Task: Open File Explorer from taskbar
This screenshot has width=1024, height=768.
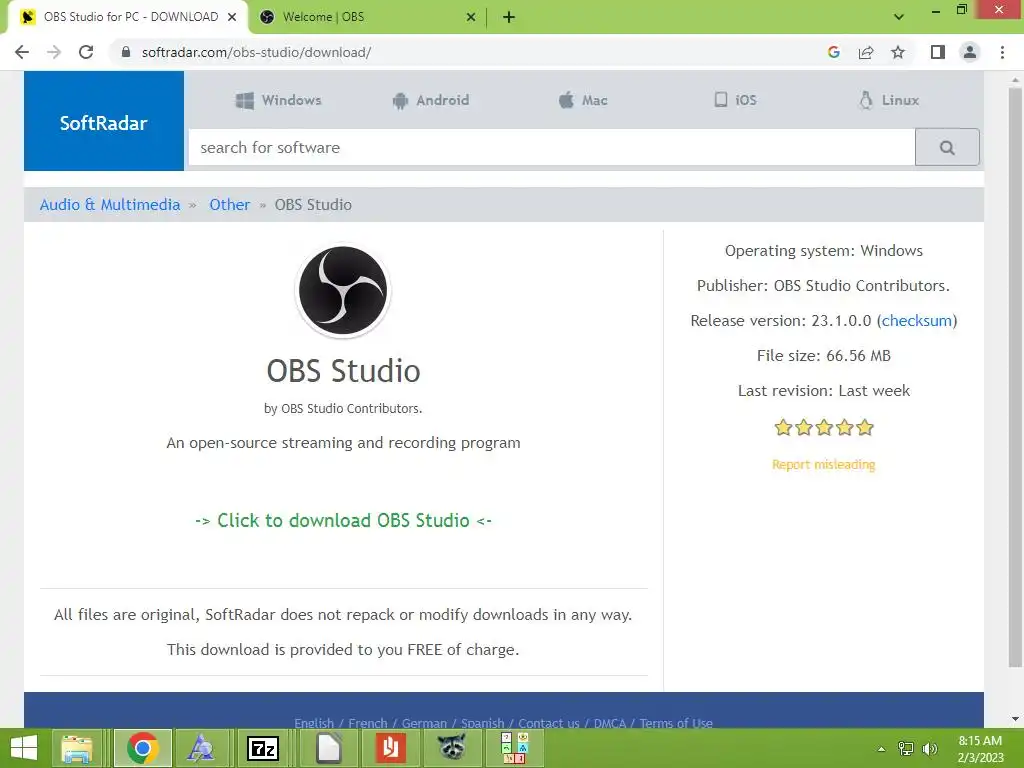Action: tap(76, 748)
